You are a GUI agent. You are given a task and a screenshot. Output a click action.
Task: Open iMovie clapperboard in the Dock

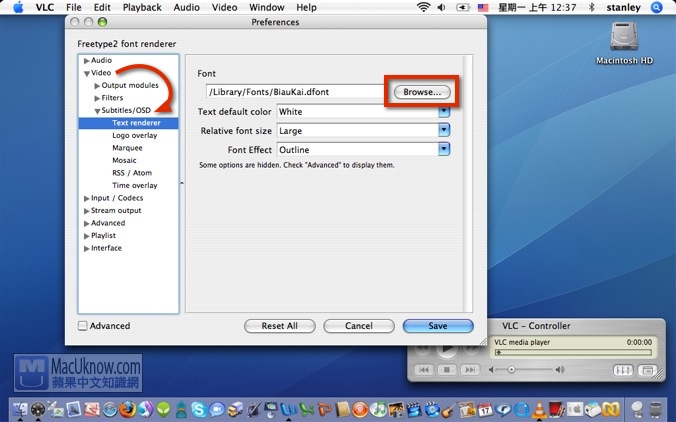[414, 409]
